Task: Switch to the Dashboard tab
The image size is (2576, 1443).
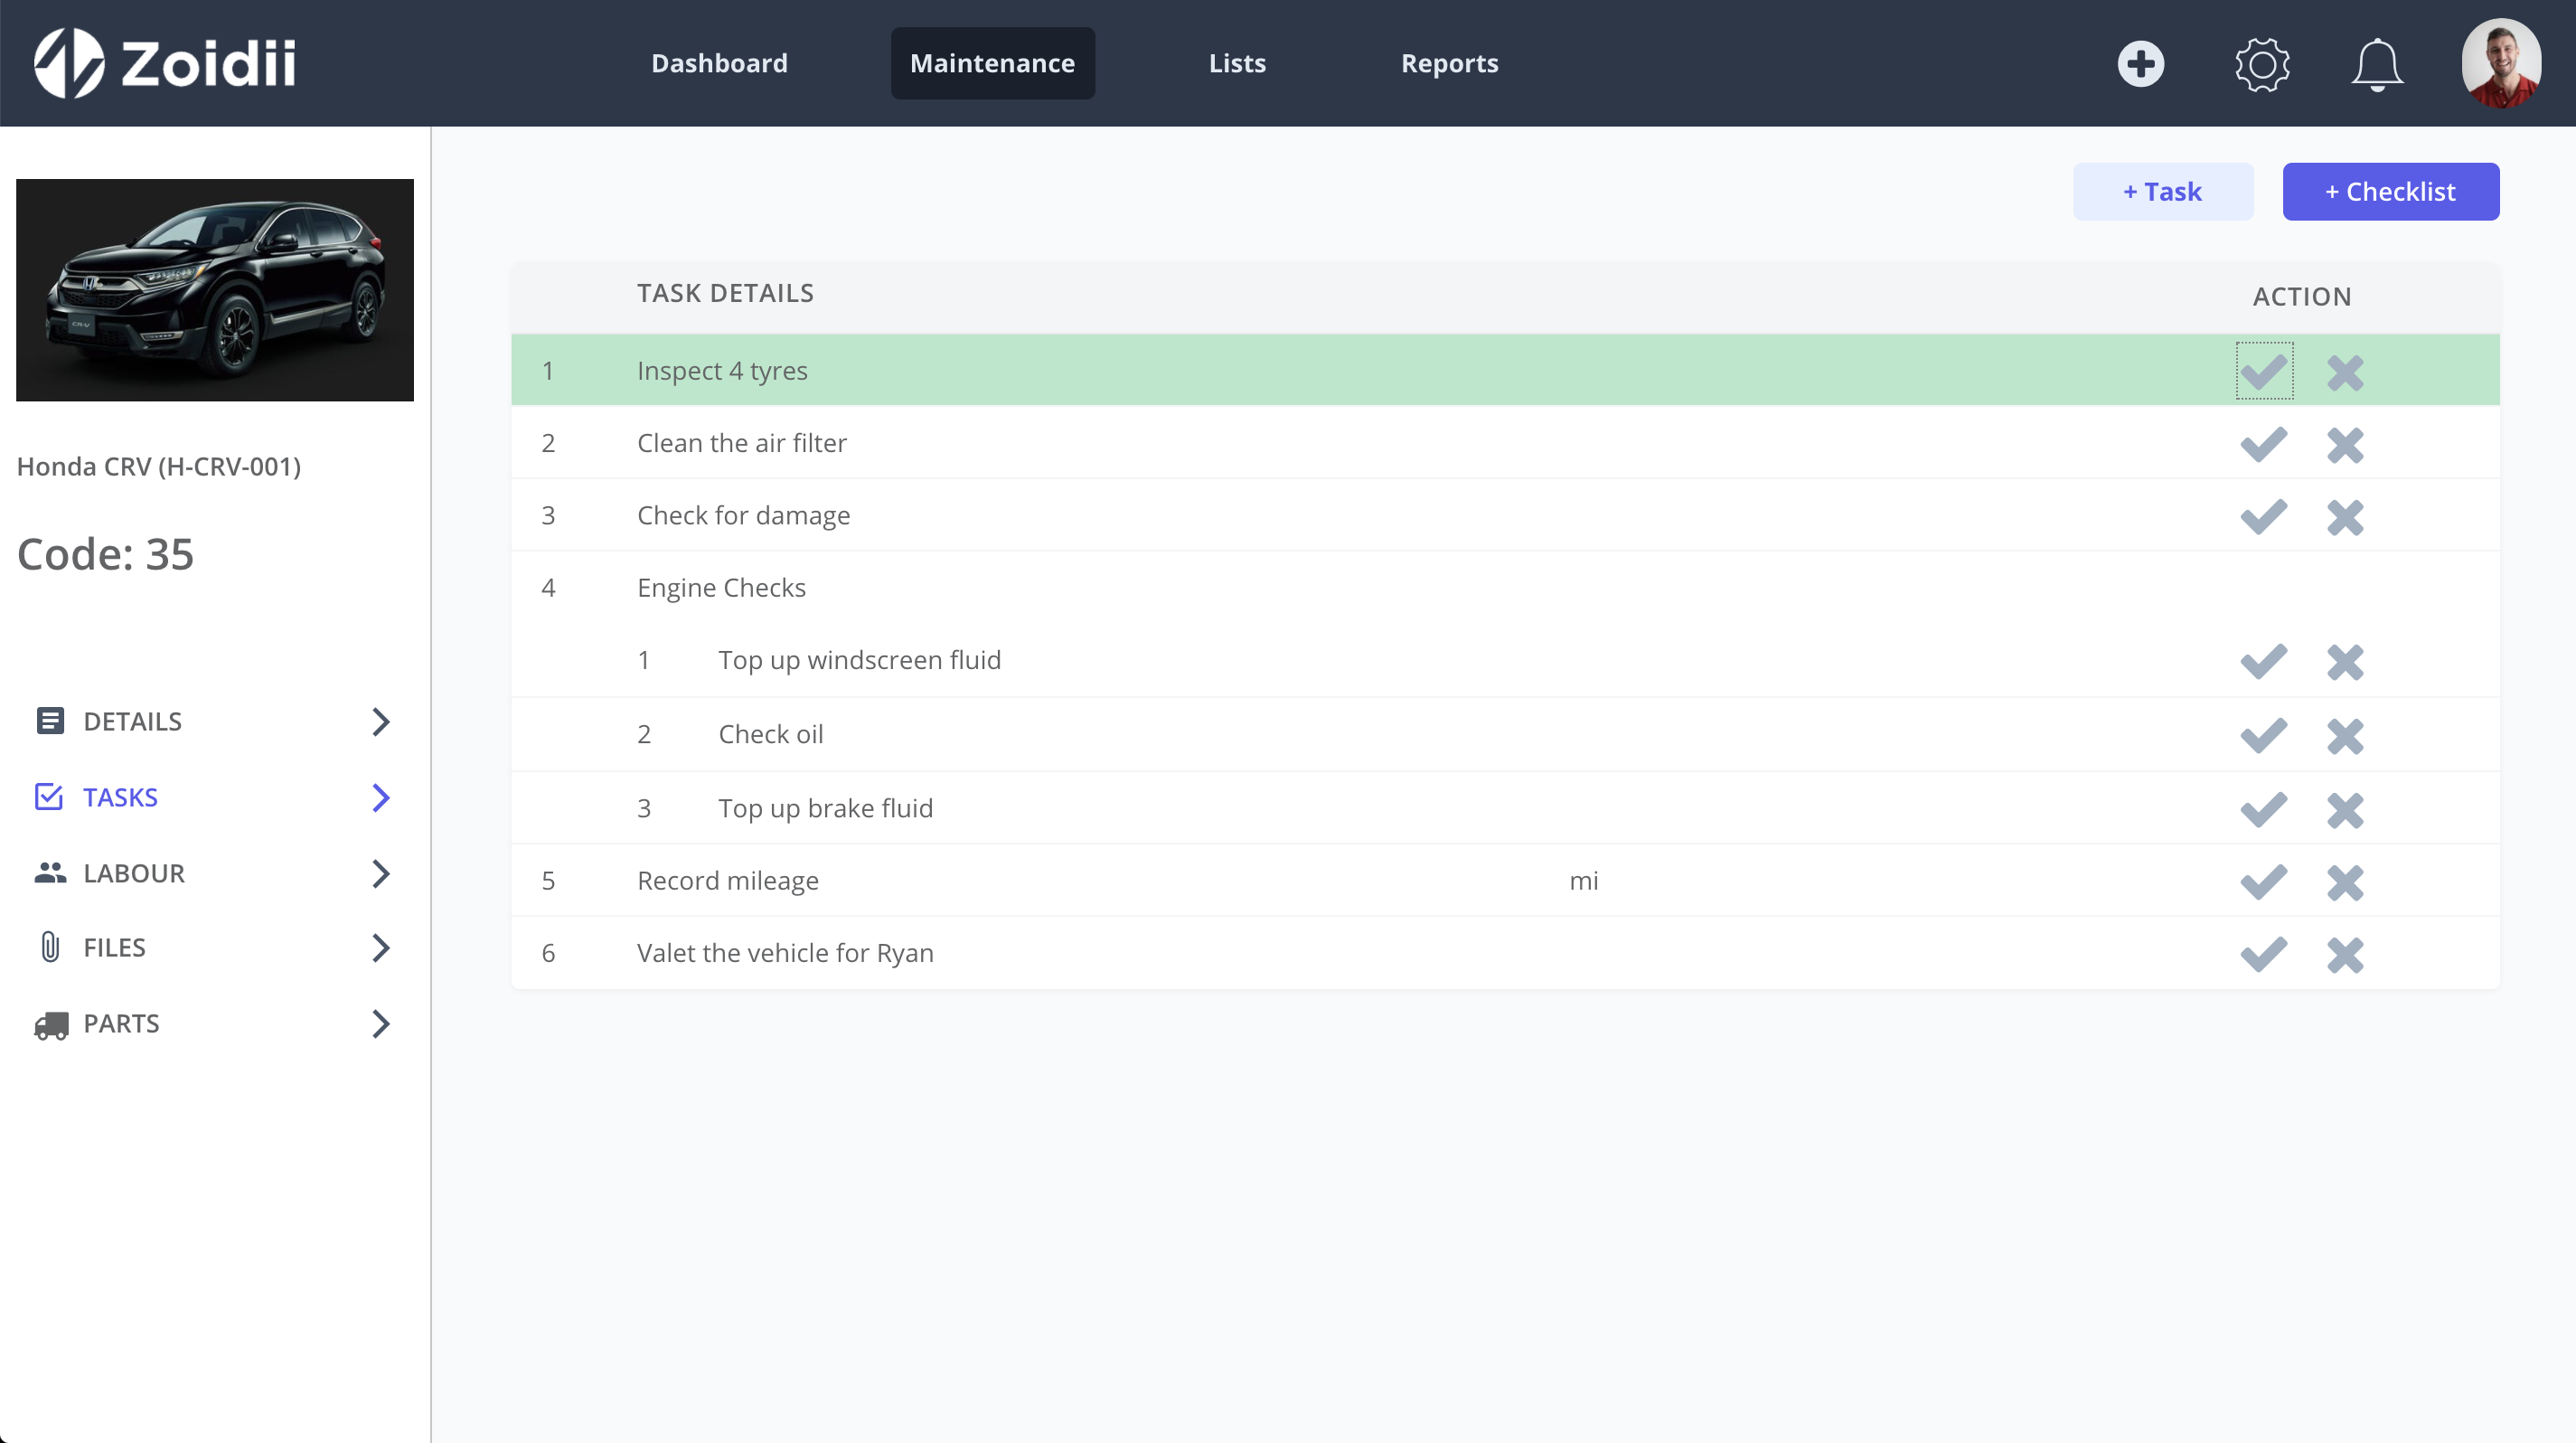Action: pos(718,63)
